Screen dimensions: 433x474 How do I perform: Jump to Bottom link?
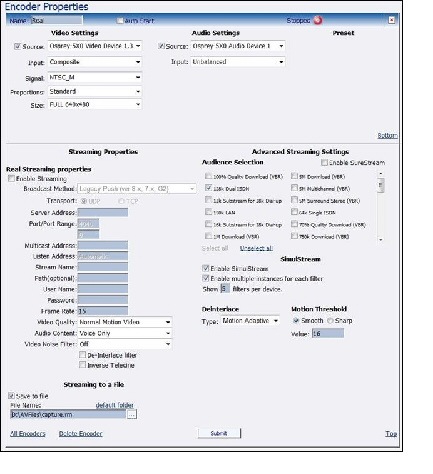pos(387,135)
